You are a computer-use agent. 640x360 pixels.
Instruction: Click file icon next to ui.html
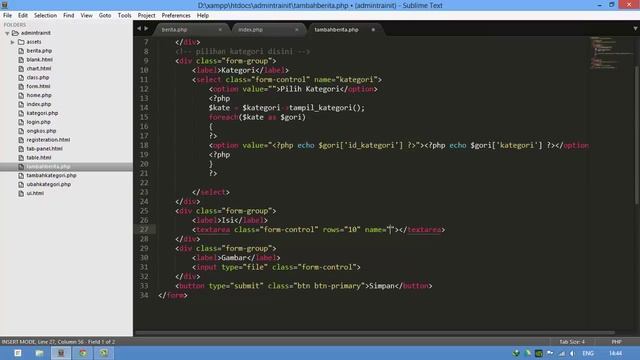click(x=21, y=194)
